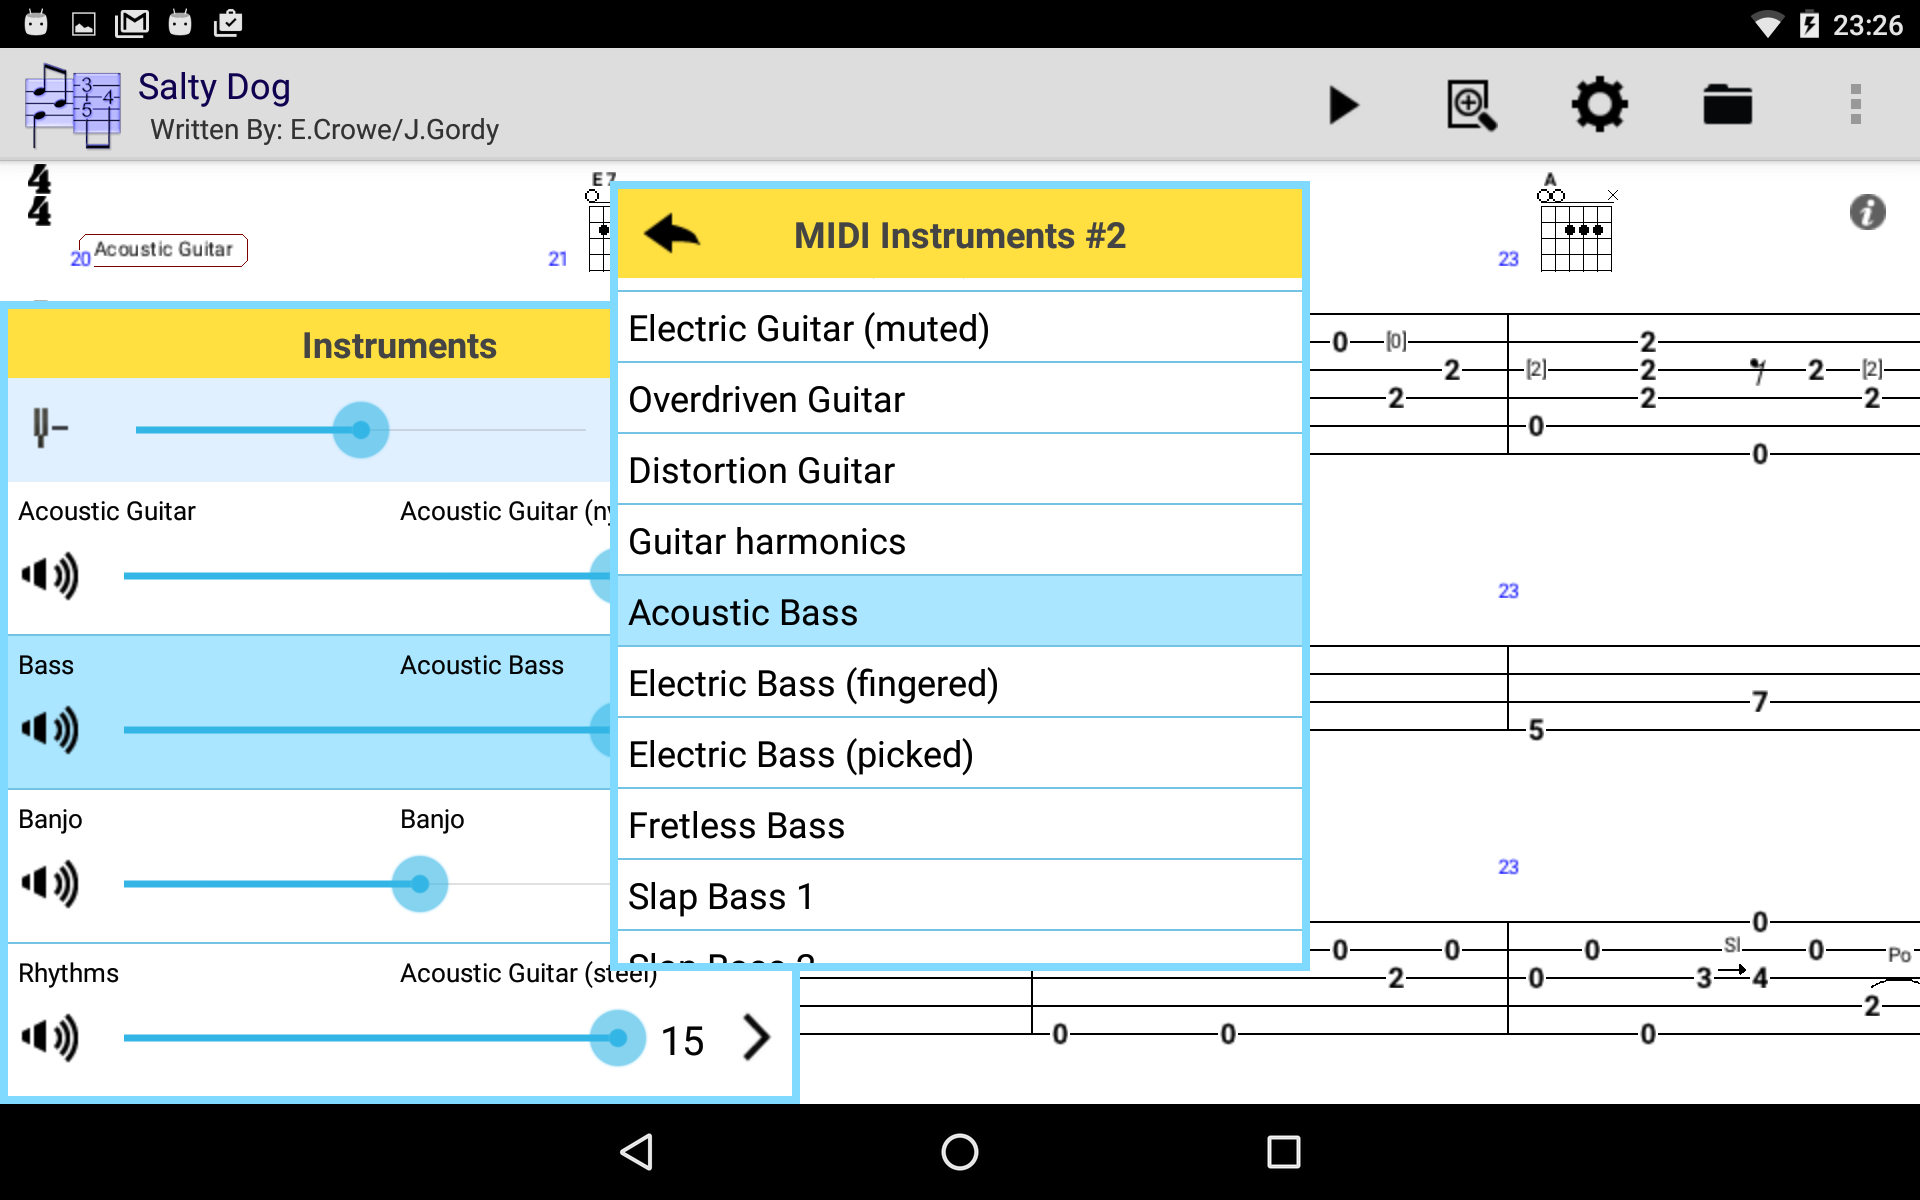Mute the Bass track speaker

pyautogui.click(x=50, y=729)
